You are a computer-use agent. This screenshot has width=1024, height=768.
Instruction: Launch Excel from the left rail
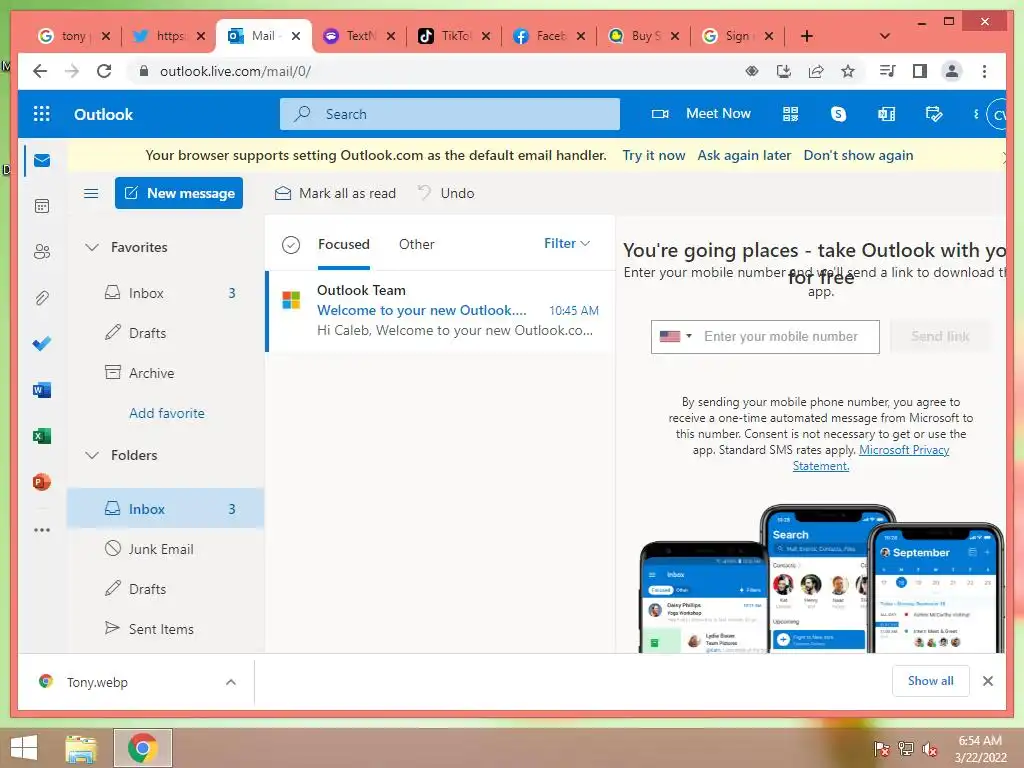[x=42, y=436]
